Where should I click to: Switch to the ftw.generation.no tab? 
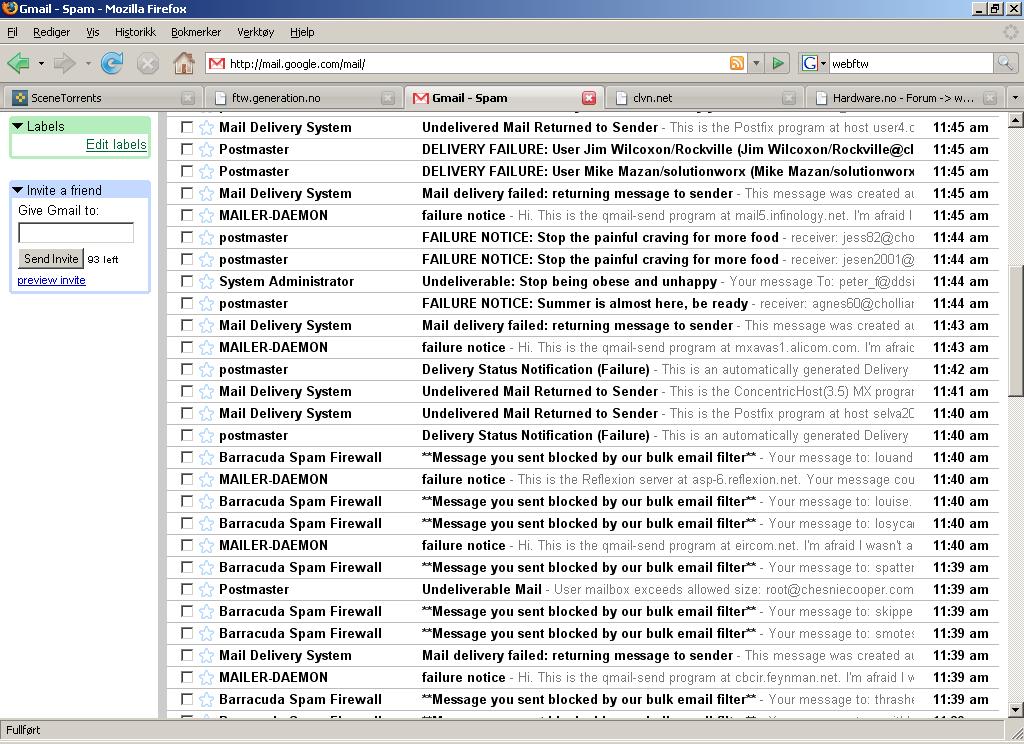click(304, 98)
